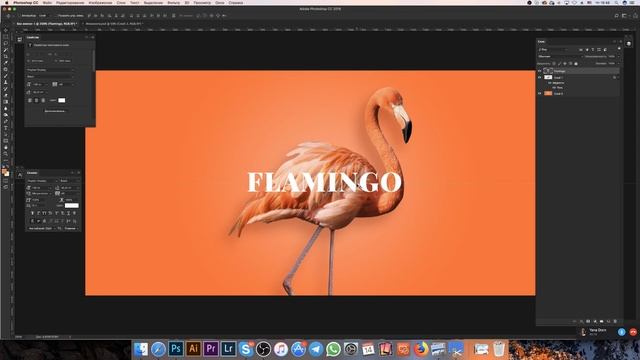Open the Слои menu
Viewport: 640px width, 360px height.
click(121, 3)
